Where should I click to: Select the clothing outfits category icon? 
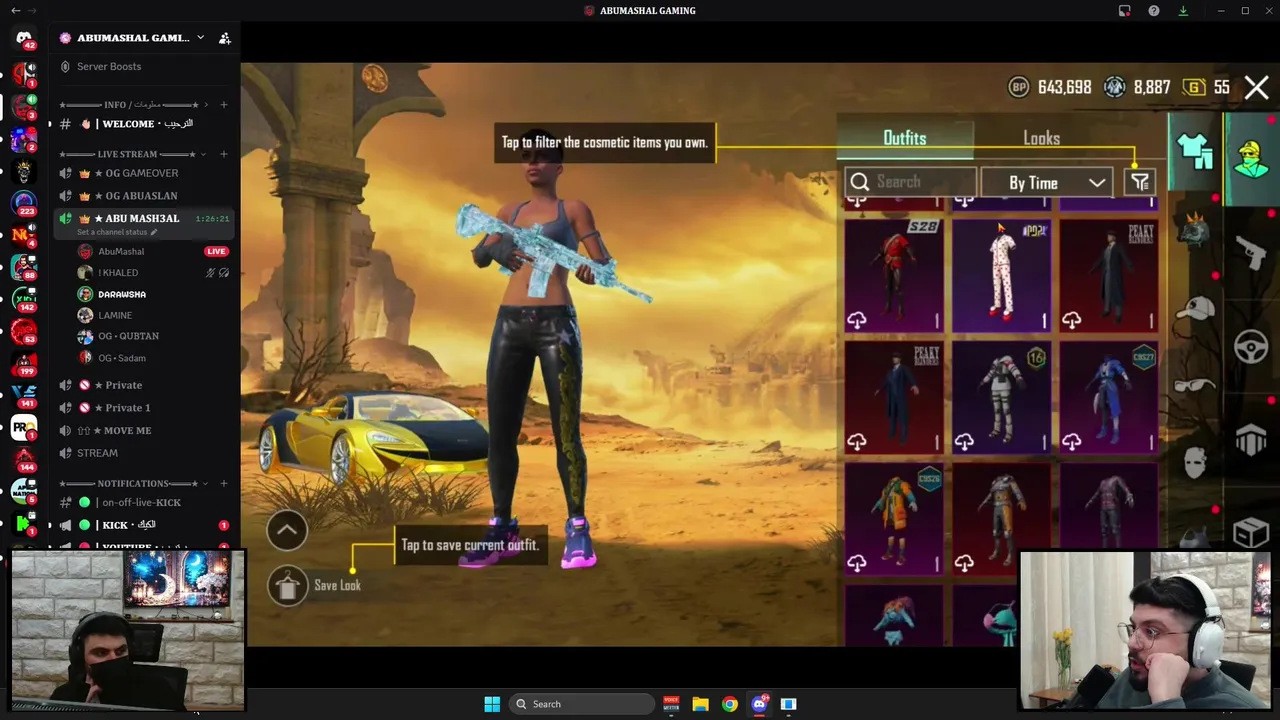tap(1194, 151)
